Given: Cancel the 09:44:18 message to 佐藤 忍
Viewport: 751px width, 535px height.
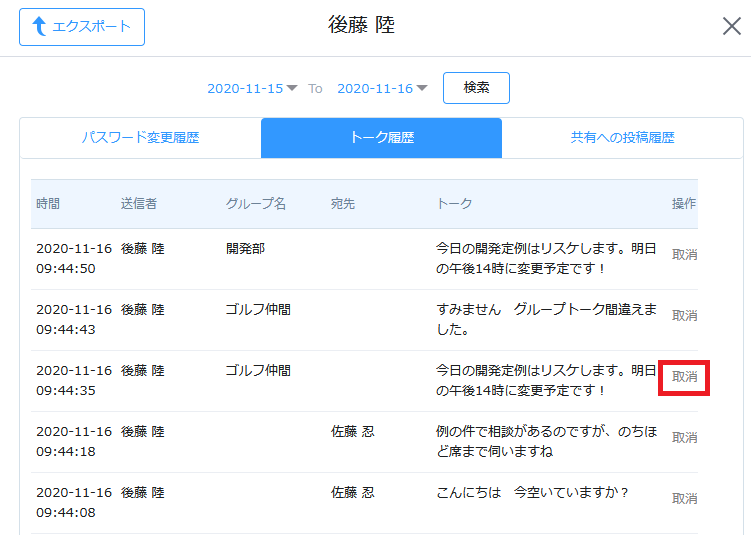Looking at the screenshot, I should (x=684, y=438).
